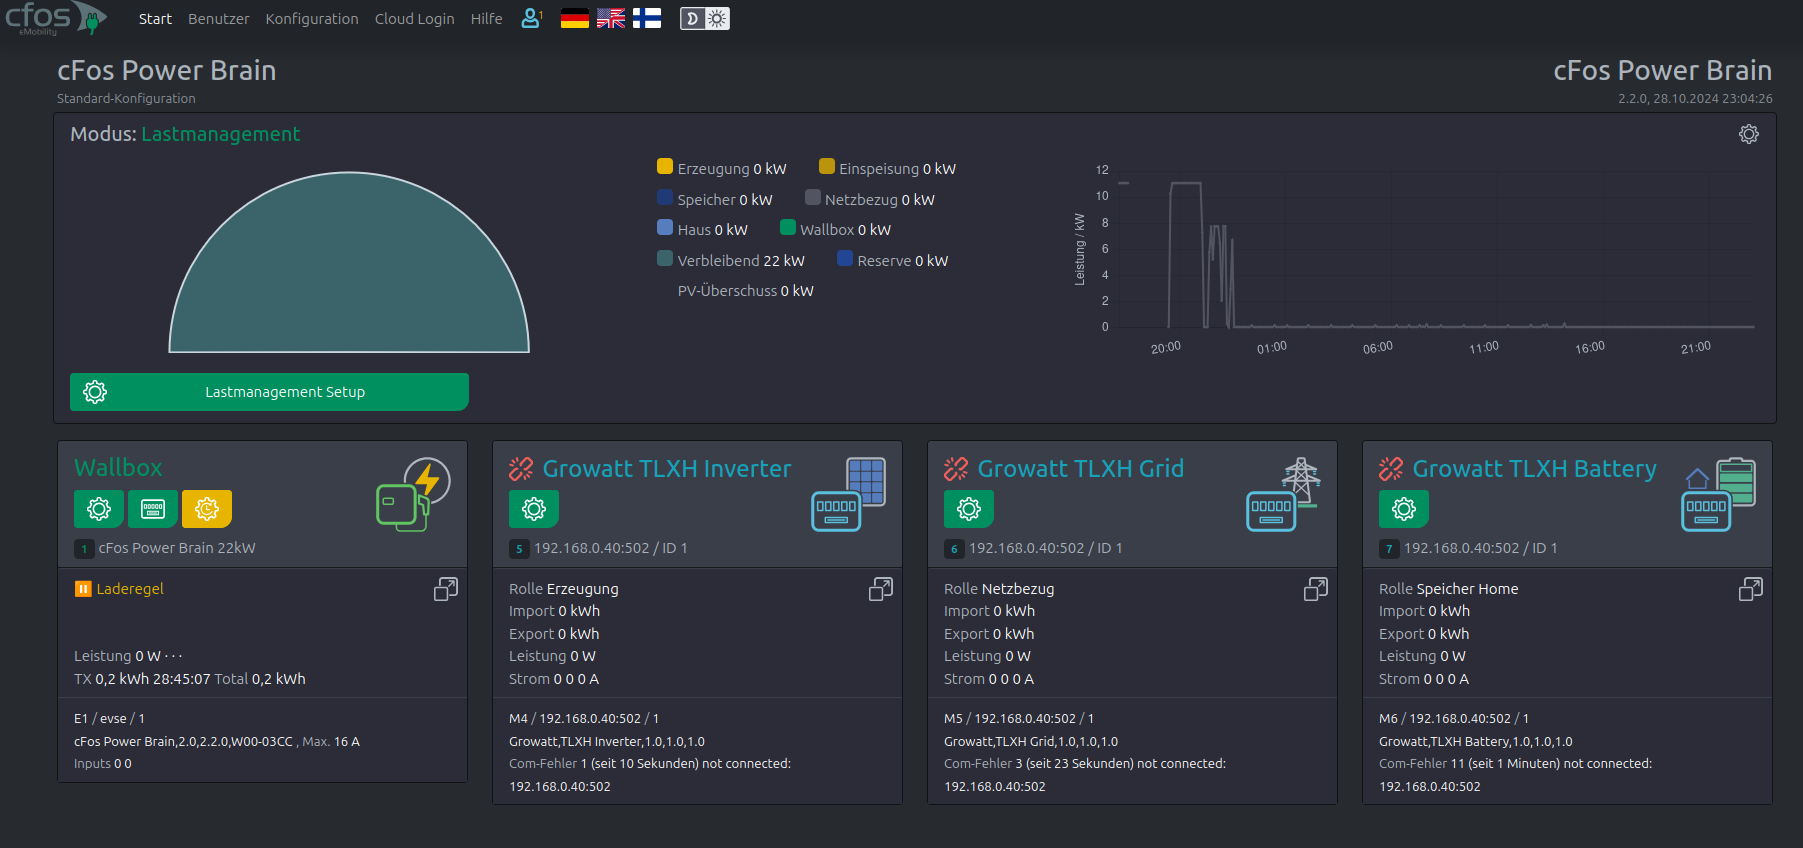Click device number 6 badge on Grid
1803x848 pixels.
(x=954, y=549)
